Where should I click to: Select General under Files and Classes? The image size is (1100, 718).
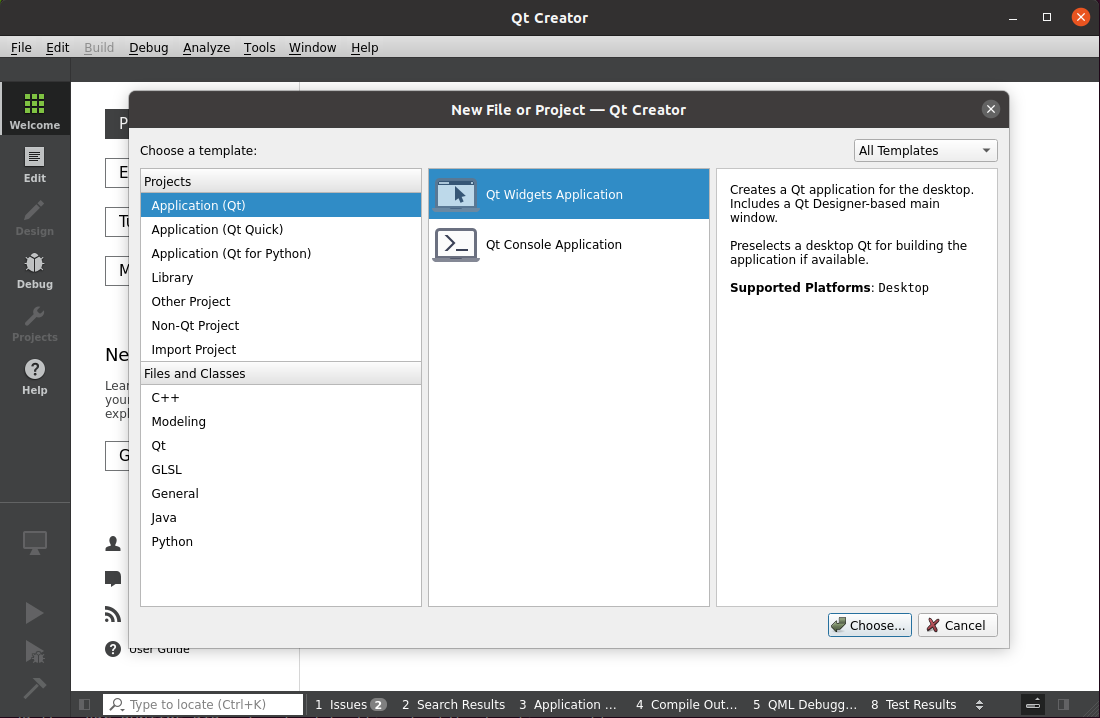point(281,493)
